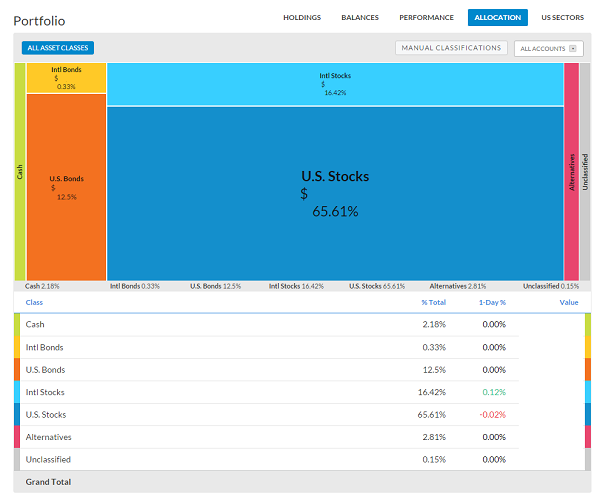The height and width of the screenshot is (500, 600).
Task: Select the green Cash strip
Action: click(19, 171)
